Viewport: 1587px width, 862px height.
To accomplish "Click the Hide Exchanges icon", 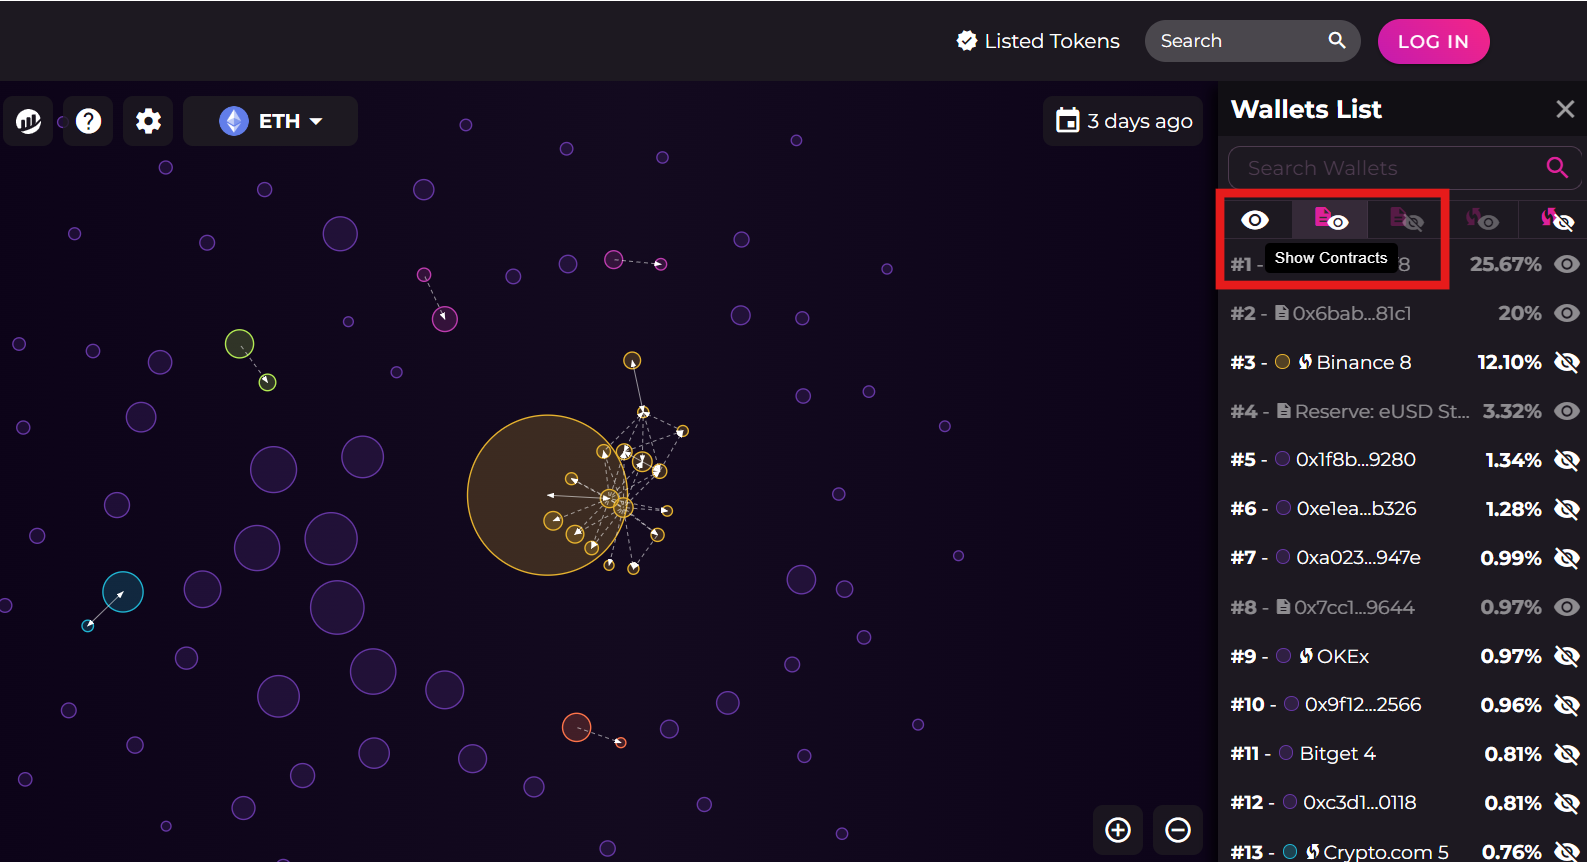I will point(1556,219).
